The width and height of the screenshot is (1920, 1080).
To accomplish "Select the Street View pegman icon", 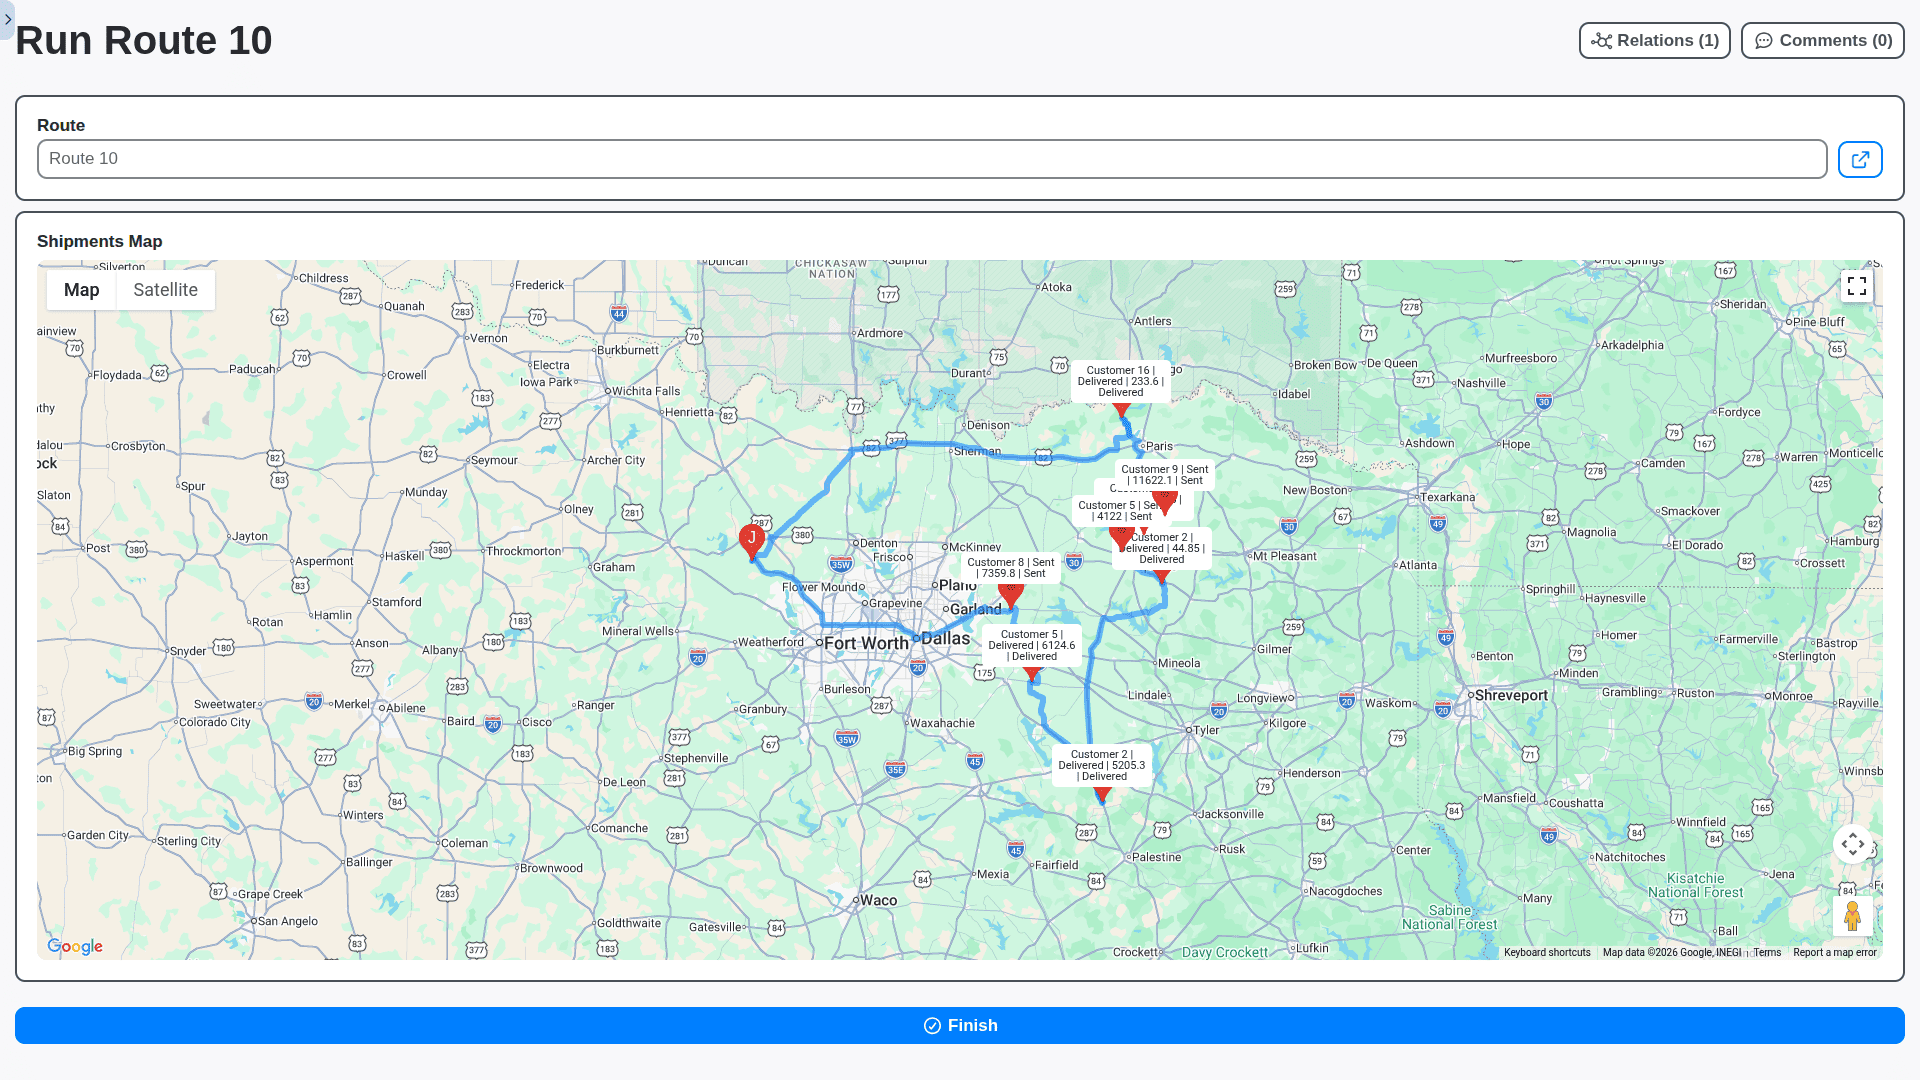I will (x=1853, y=915).
